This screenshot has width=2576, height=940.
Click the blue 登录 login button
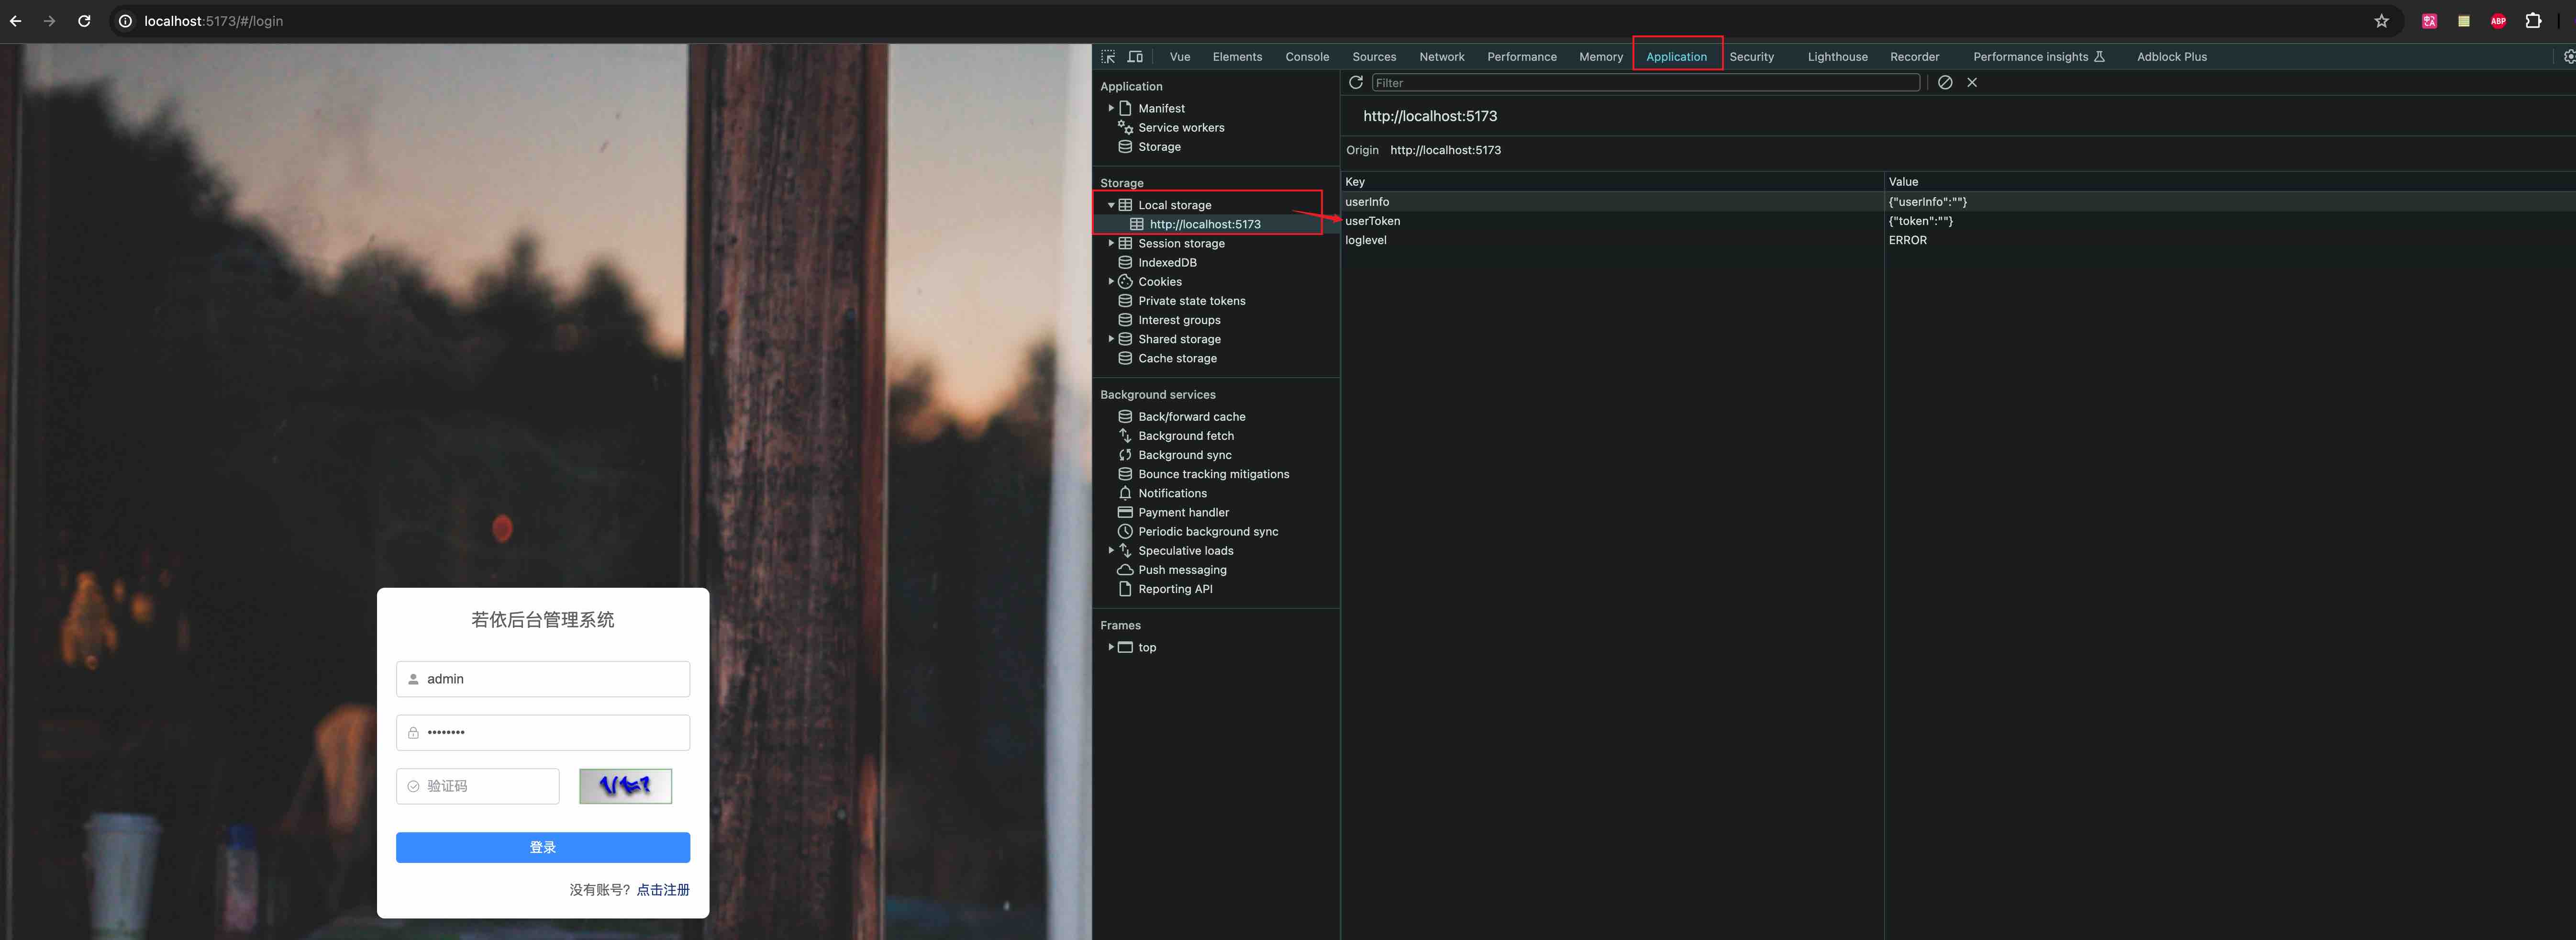[543, 847]
